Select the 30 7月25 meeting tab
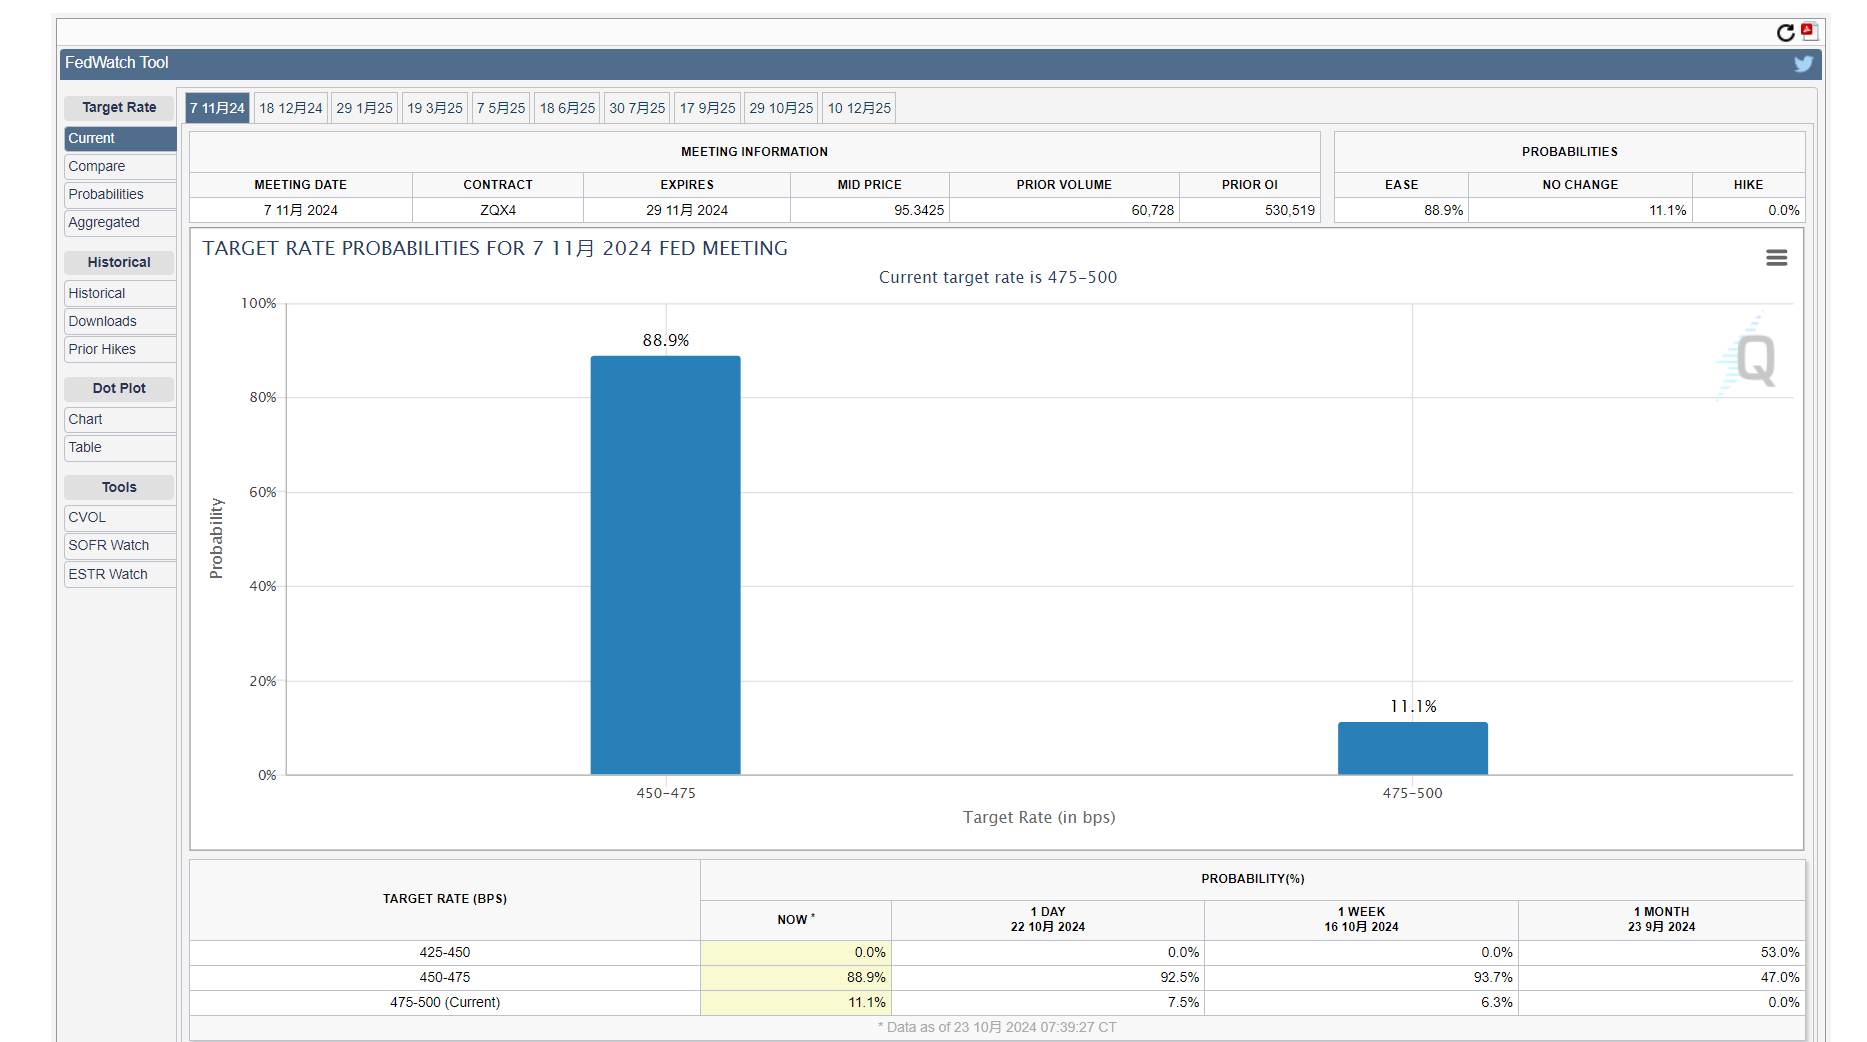 pyautogui.click(x=637, y=108)
